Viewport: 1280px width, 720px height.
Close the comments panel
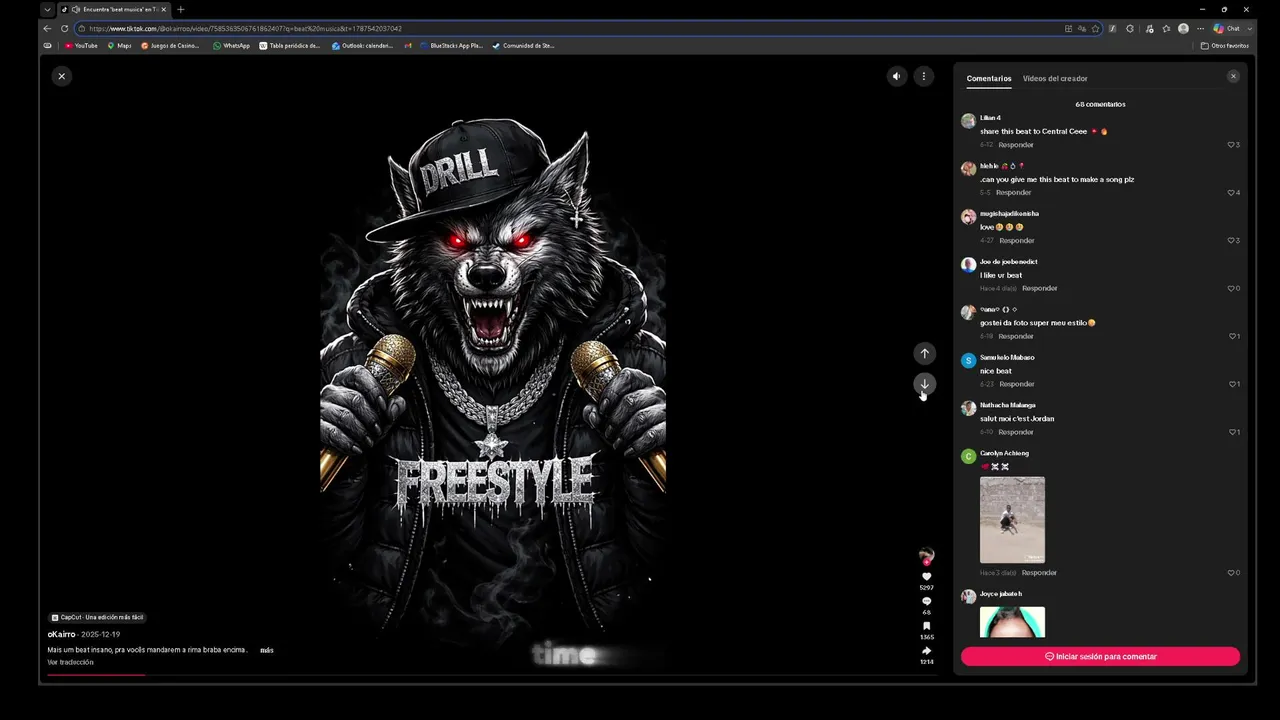coord(1233,76)
